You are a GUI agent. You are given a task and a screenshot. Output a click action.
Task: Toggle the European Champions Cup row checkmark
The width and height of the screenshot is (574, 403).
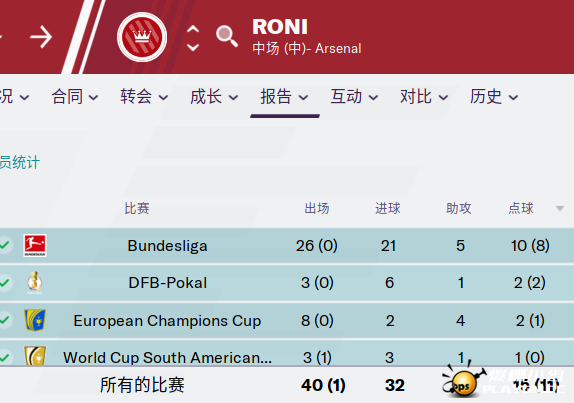(5, 320)
